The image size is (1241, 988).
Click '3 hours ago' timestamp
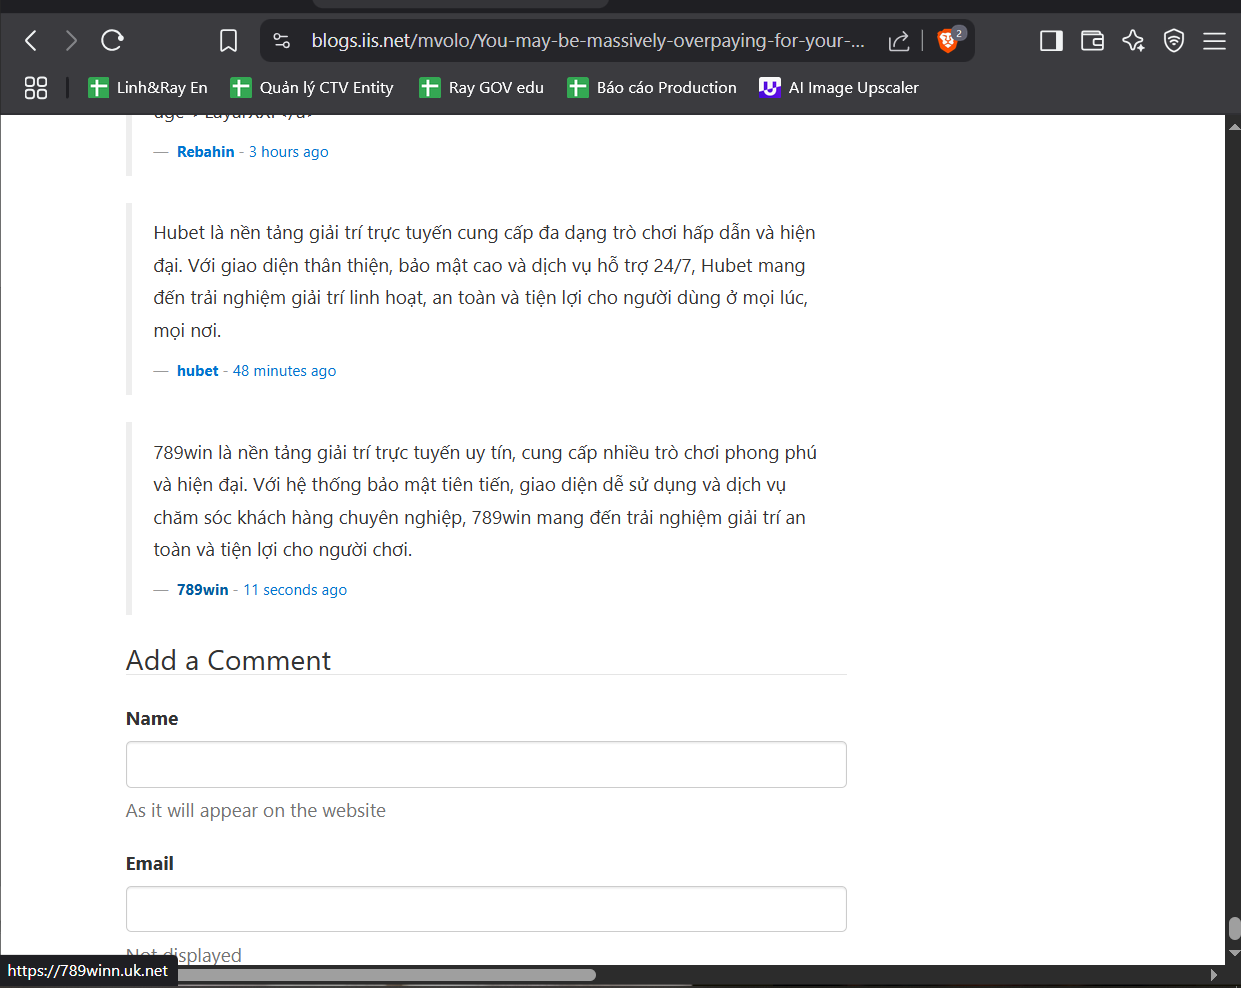(x=288, y=152)
